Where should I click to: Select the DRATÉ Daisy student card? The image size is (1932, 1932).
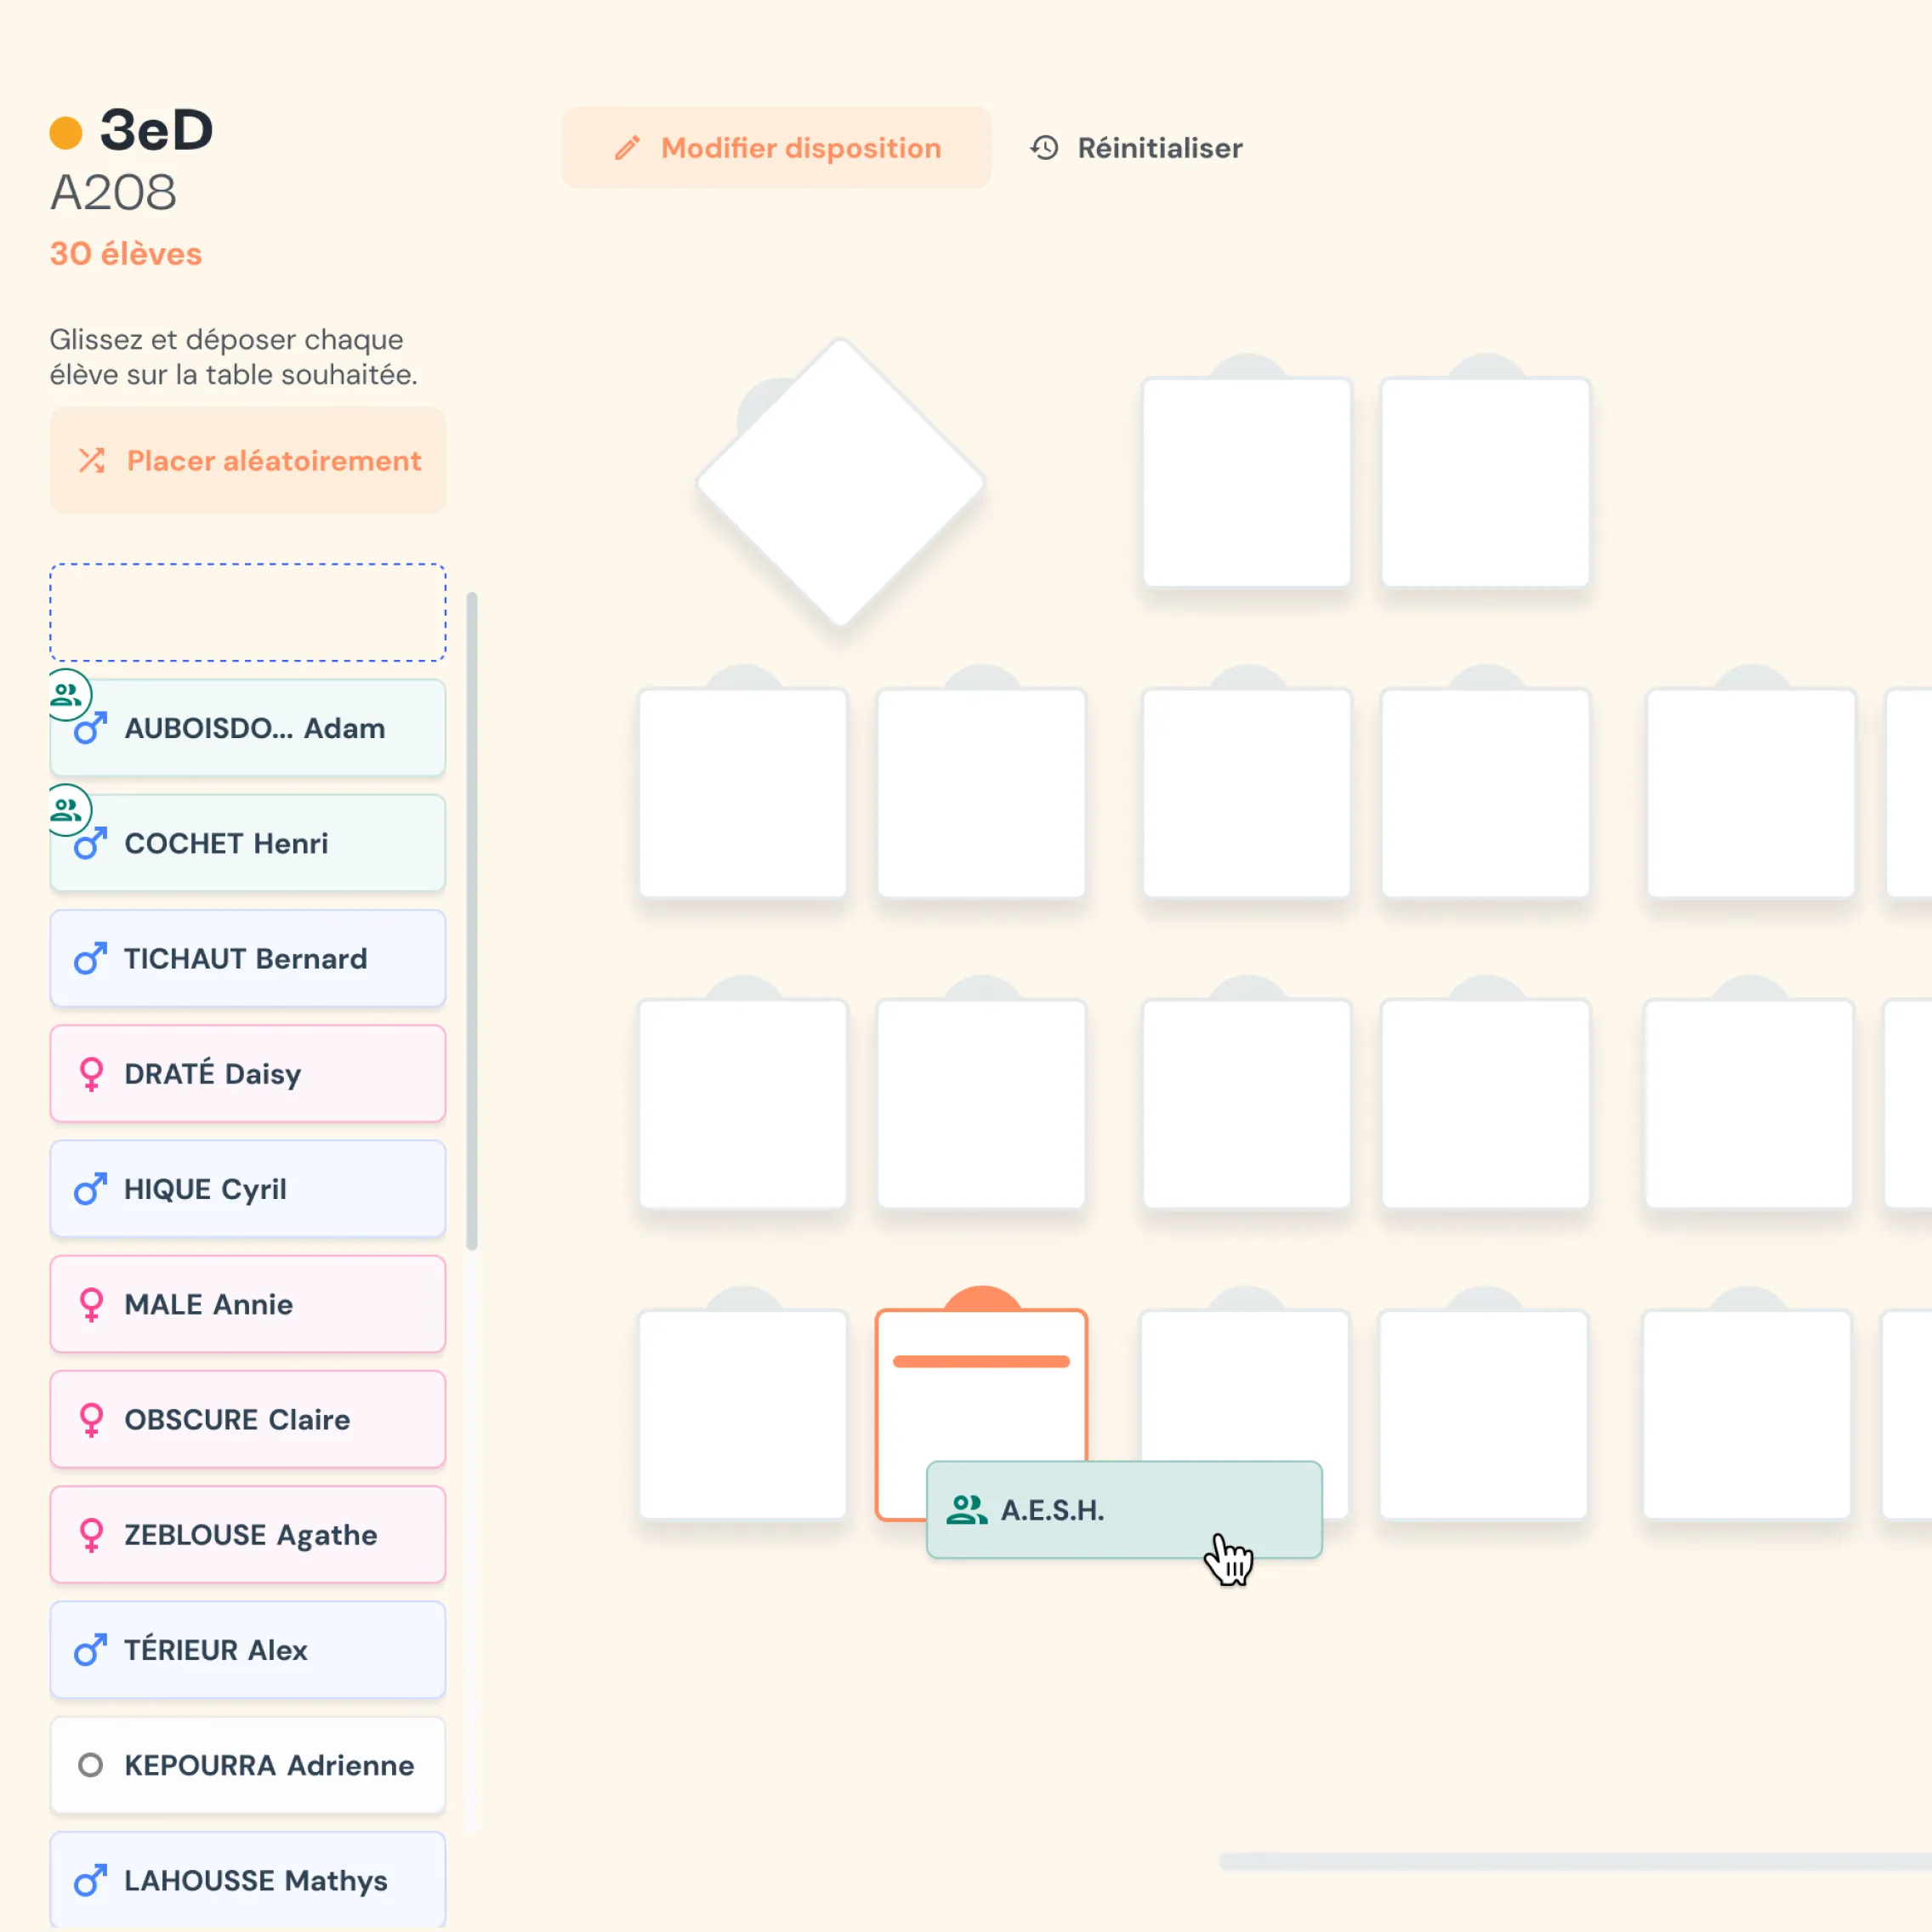[x=248, y=1074]
